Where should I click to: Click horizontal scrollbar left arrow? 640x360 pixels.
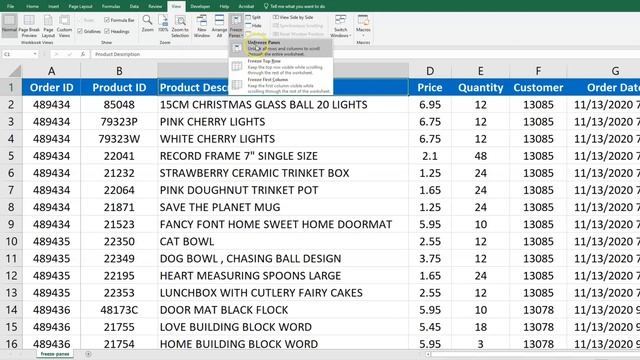[x=428, y=354]
